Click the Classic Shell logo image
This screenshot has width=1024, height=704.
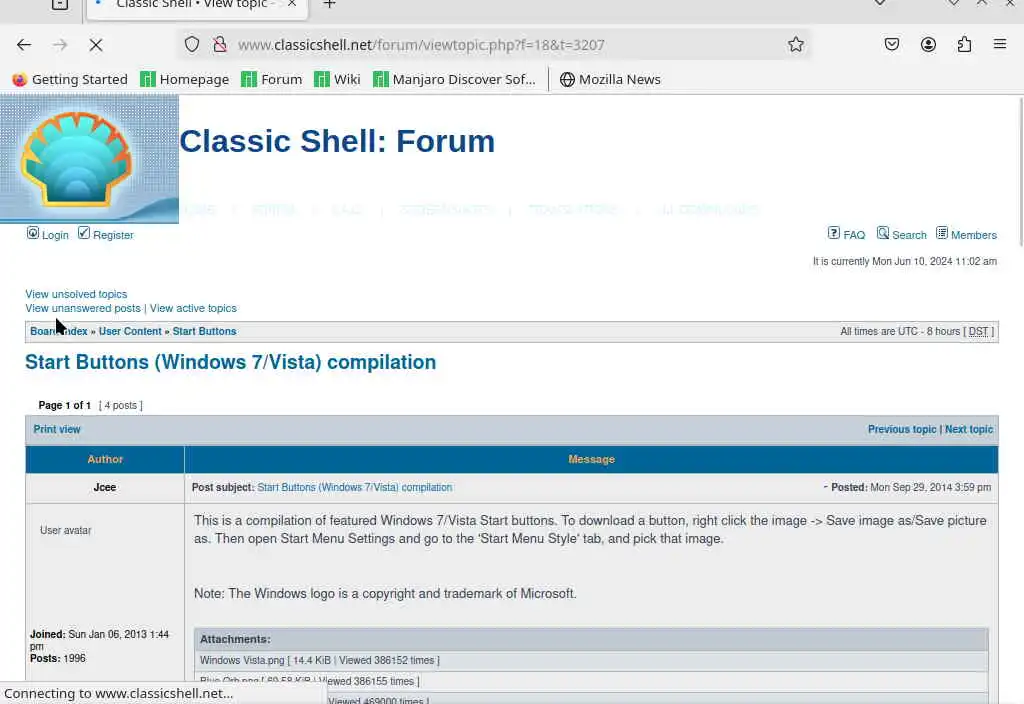tap(89, 159)
